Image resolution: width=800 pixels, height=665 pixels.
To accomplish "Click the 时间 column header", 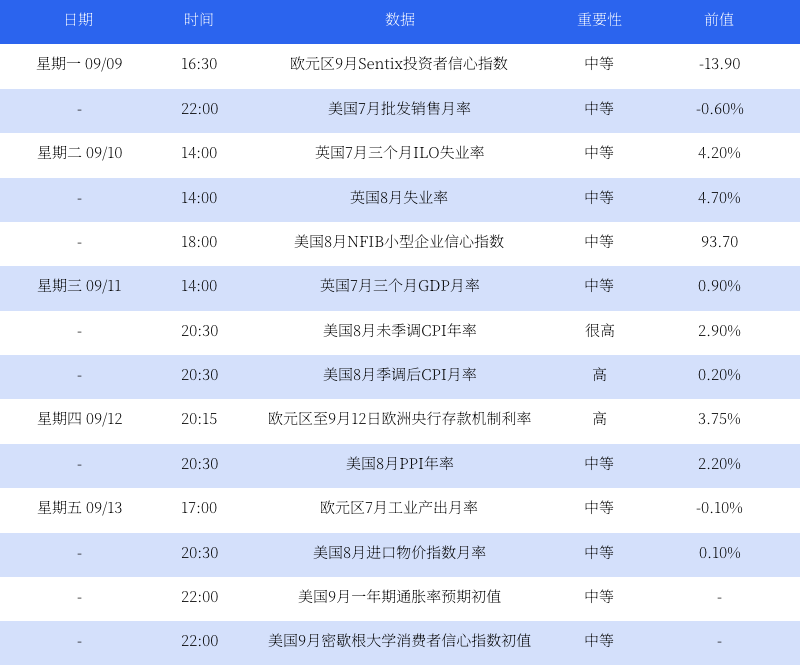I will [x=199, y=20].
